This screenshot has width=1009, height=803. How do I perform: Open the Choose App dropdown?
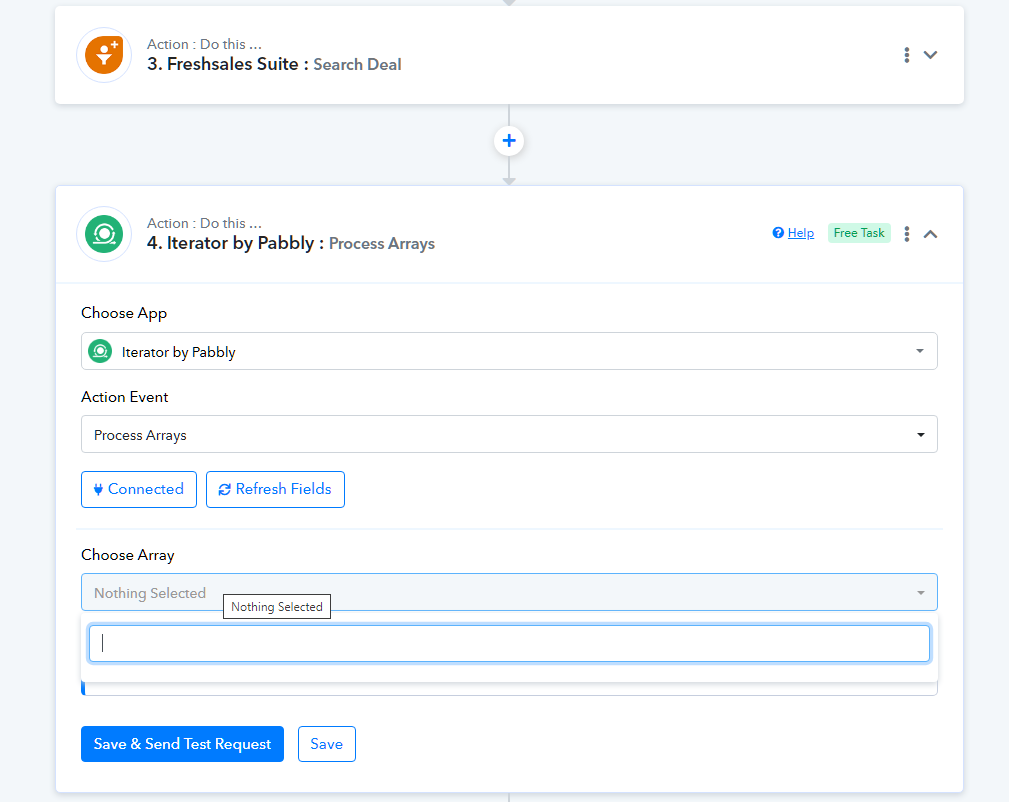point(509,351)
